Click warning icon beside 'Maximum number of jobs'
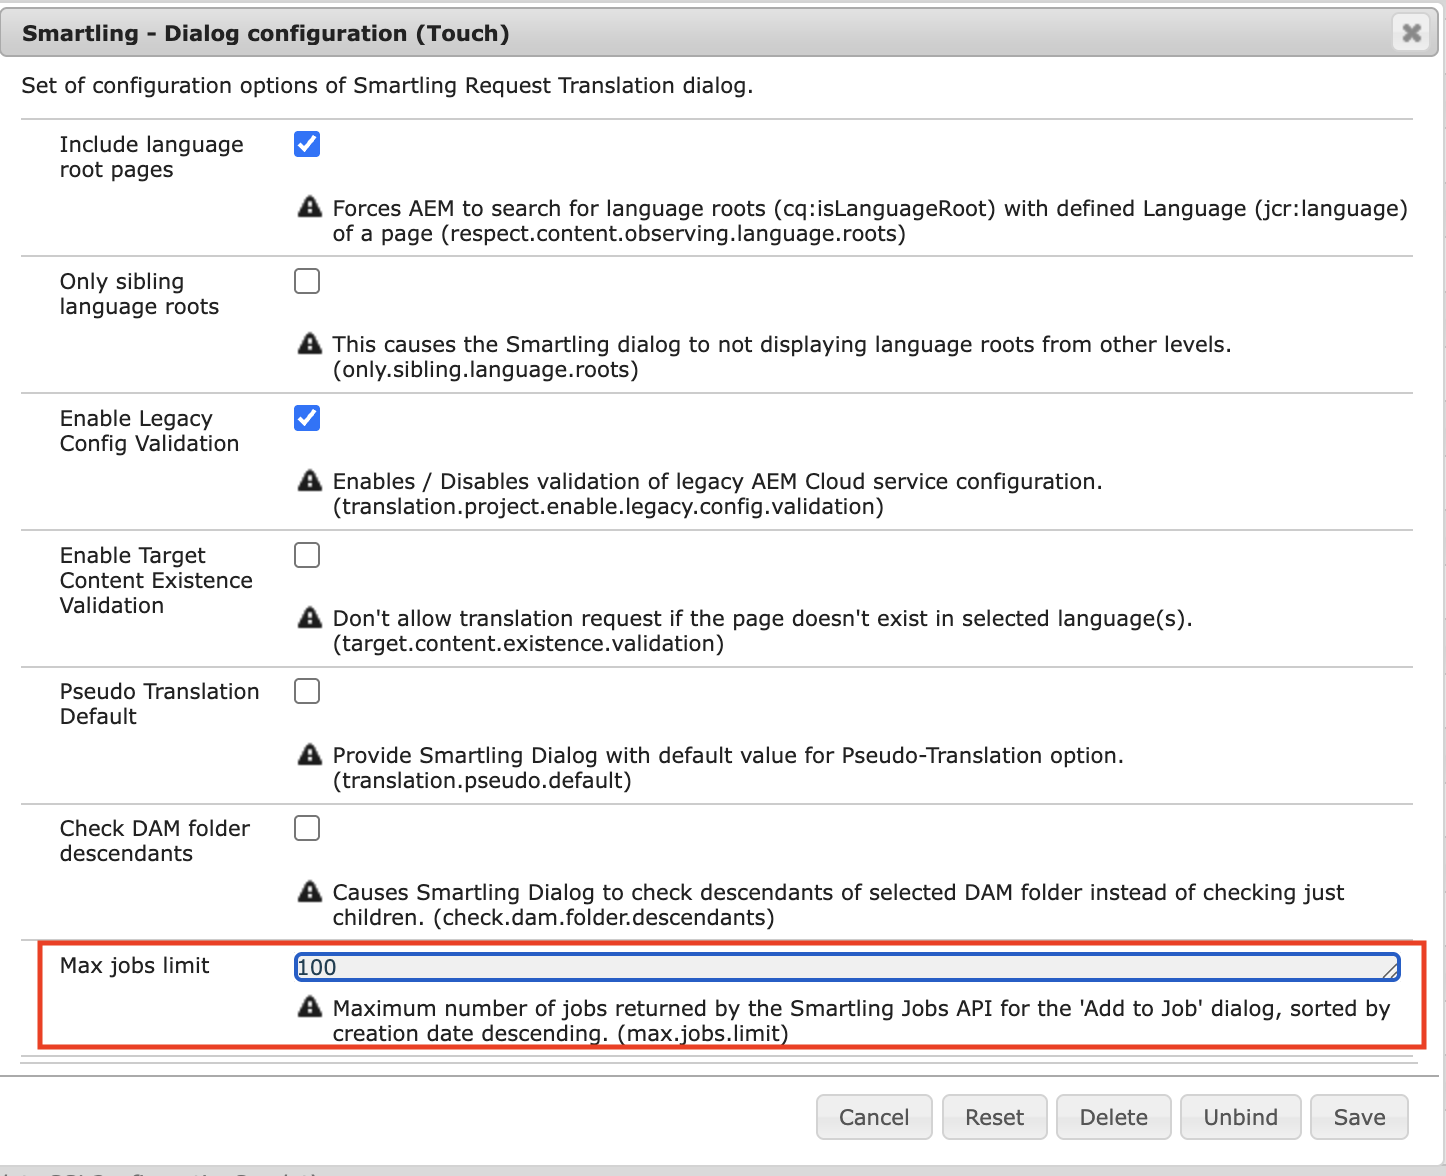 tap(310, 1007)
